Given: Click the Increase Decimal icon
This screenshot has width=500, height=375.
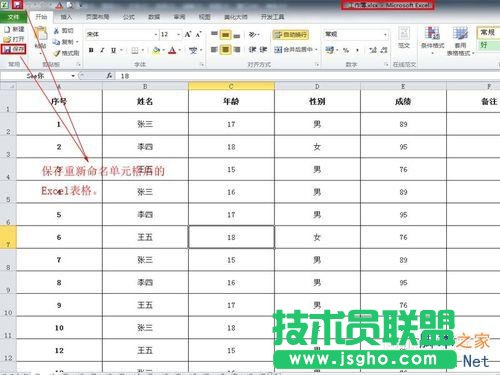Looking at the screenshot, I should pyautogui.click(x=373, y=50).
